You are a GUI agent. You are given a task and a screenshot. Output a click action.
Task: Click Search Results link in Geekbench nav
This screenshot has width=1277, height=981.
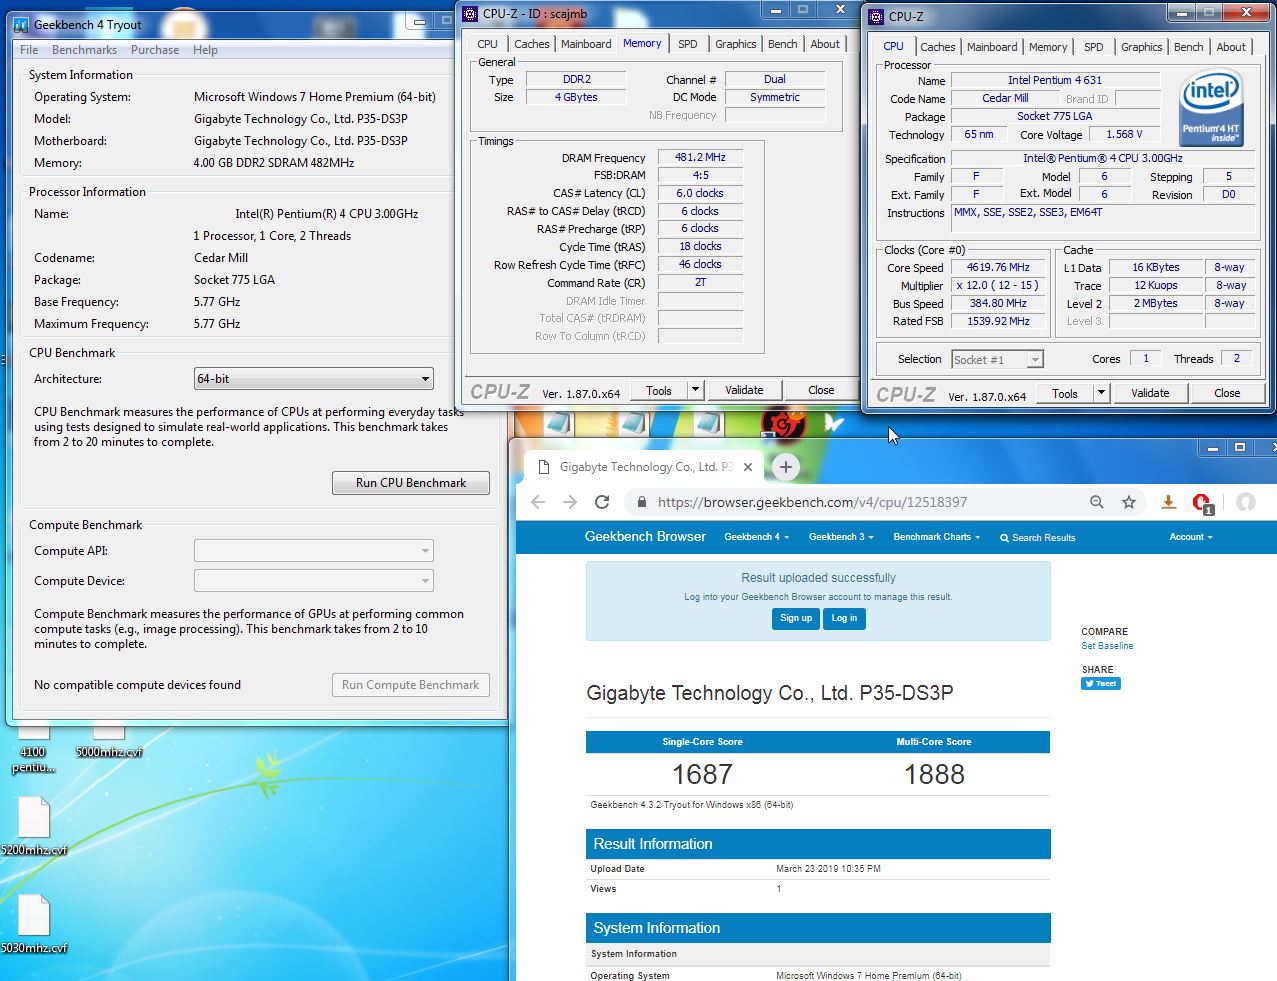(1038, 537)
